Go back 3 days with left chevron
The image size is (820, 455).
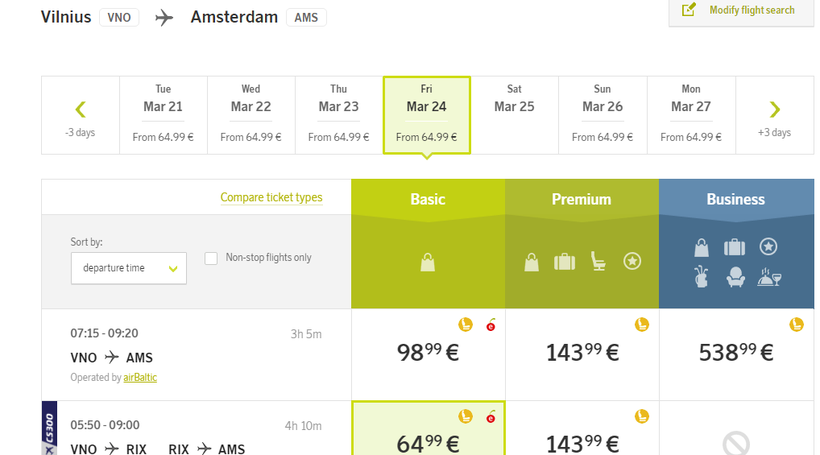point(80,115)
